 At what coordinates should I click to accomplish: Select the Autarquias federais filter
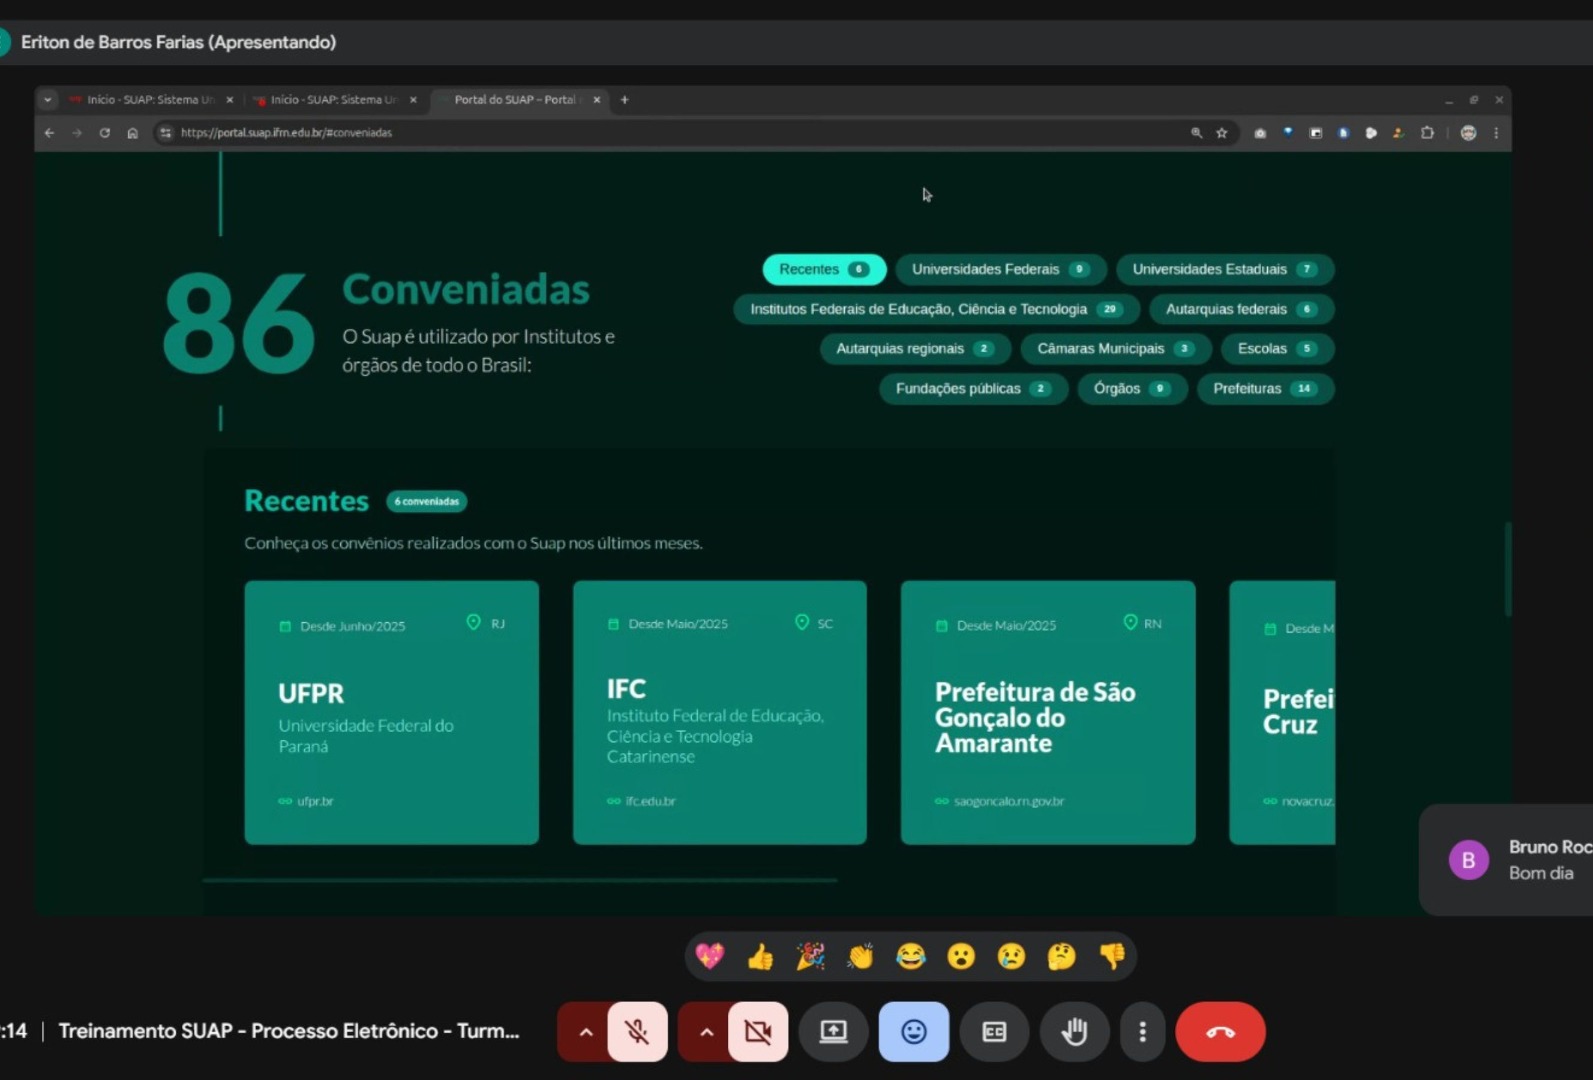[1242, 309]
